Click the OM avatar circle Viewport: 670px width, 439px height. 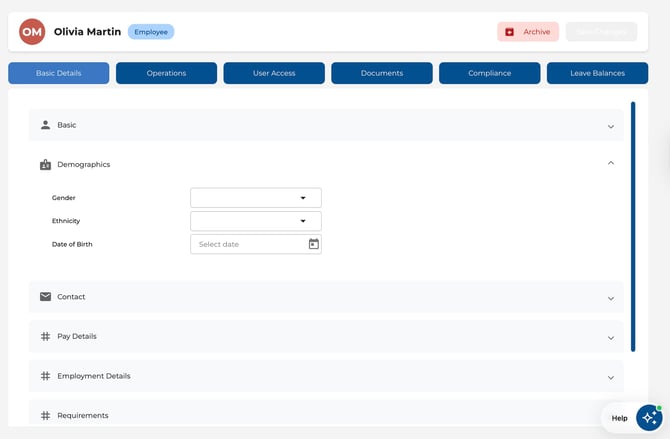32,32
